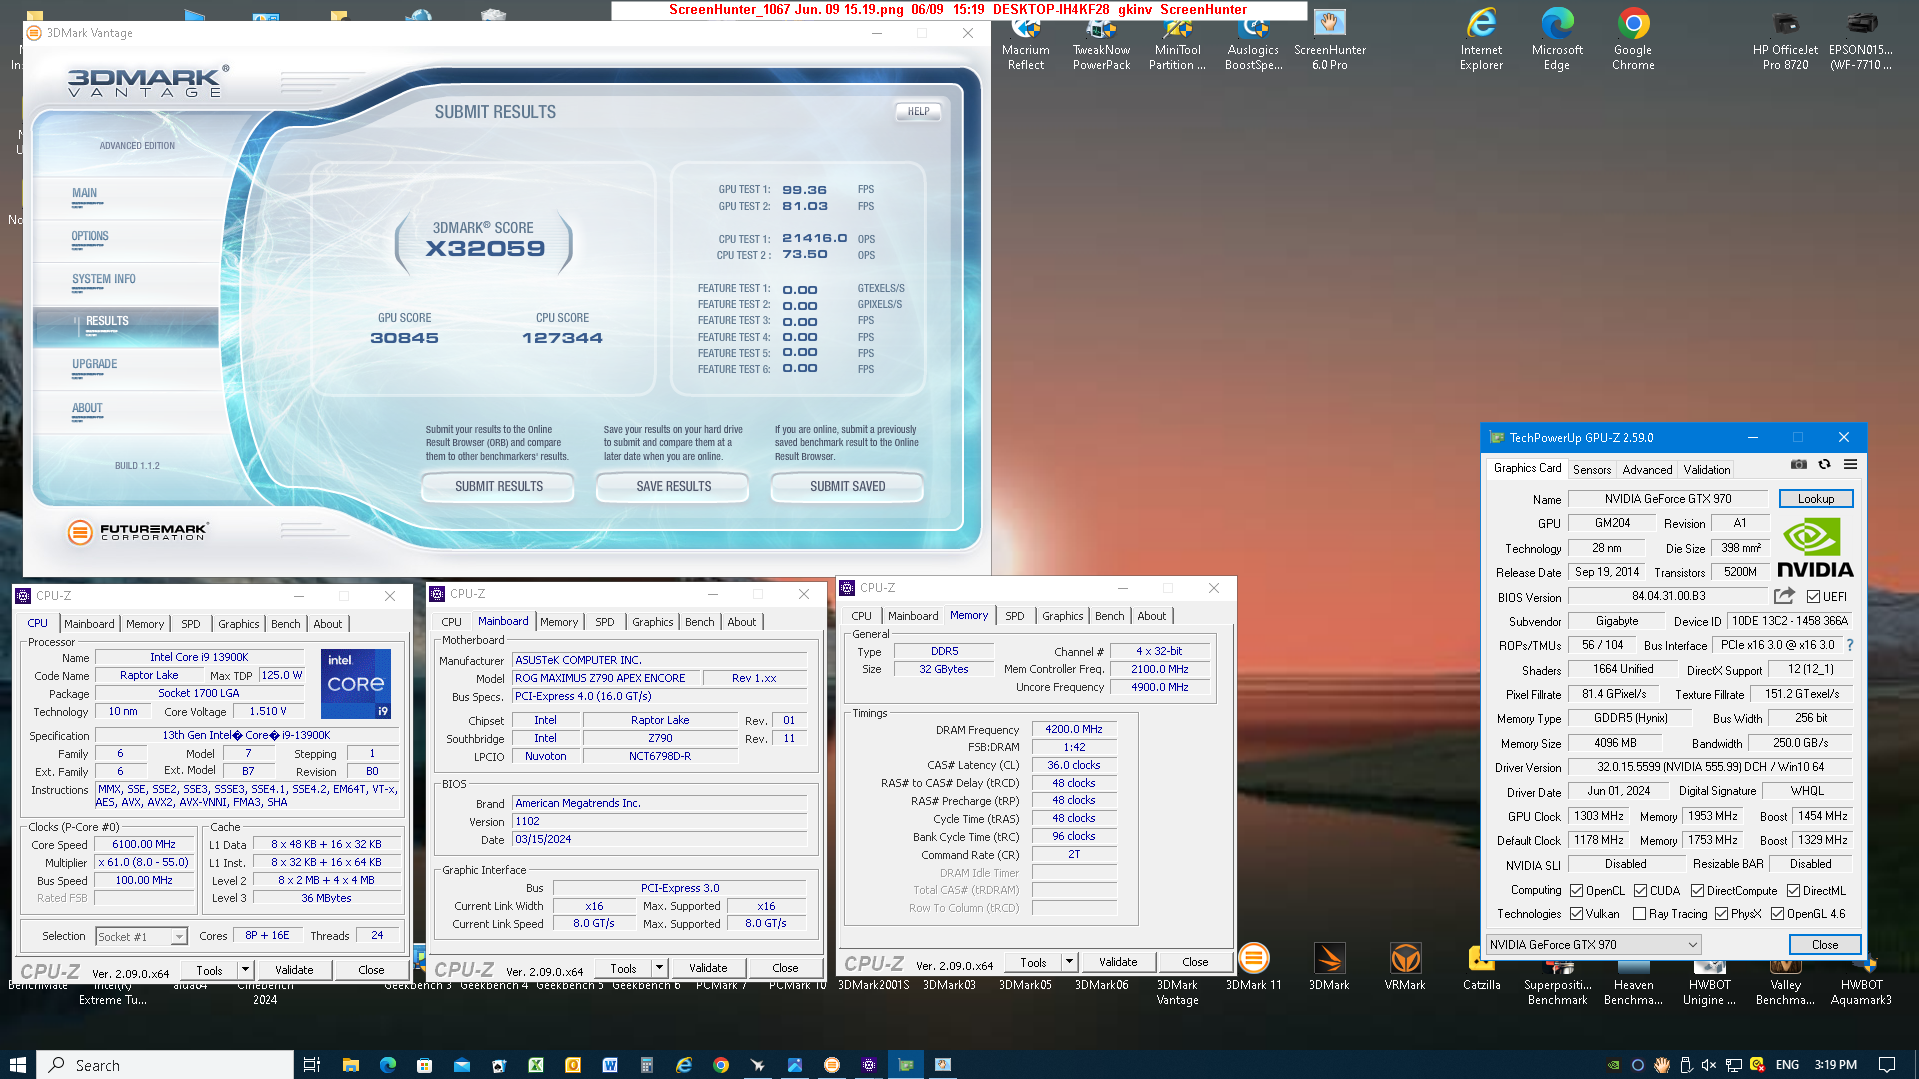Viewport: 1919px width, 1079px height.
Task: Click the Bus Interface question mark icon
Action: [x=1850, y=645]
